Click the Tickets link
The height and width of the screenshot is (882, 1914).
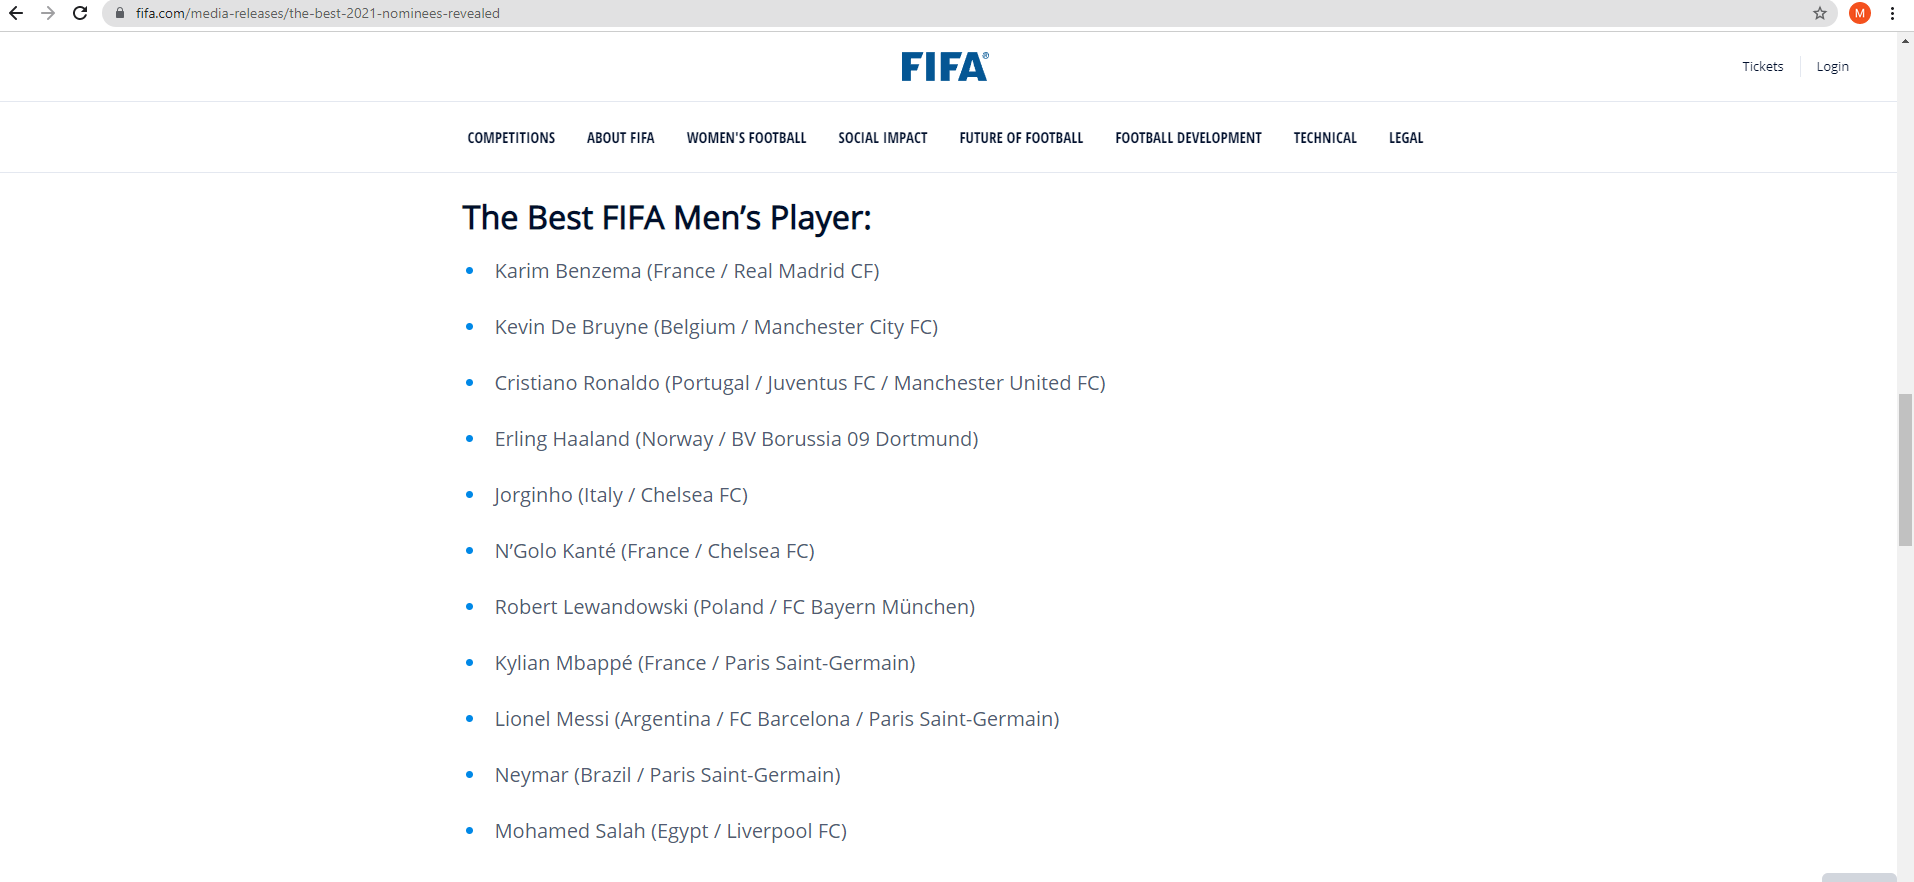pos(1762,66)
